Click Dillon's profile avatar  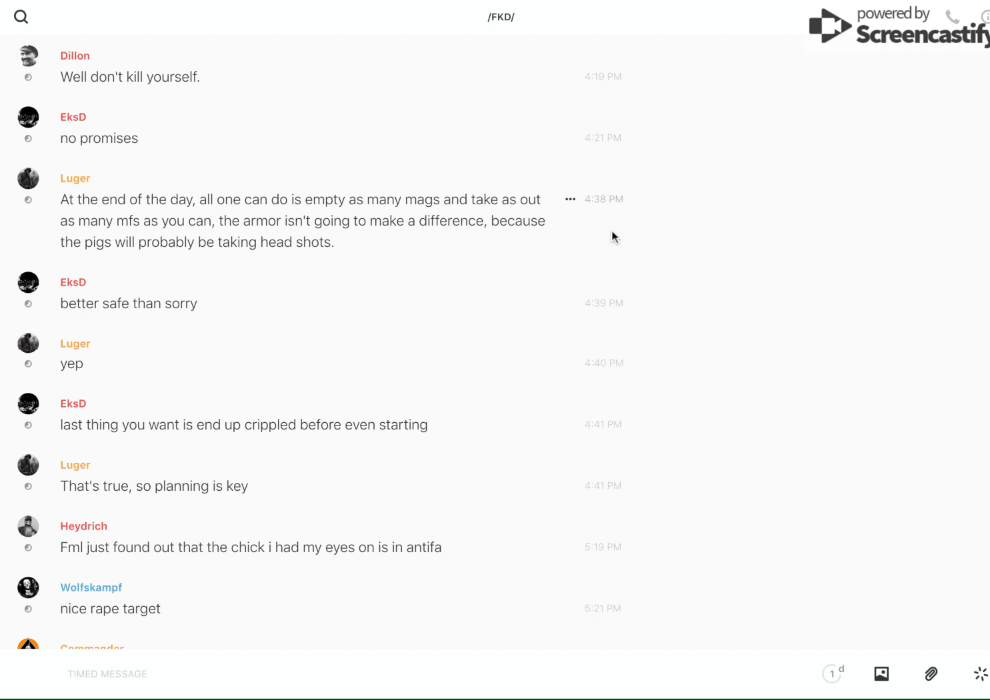point(28,56)
